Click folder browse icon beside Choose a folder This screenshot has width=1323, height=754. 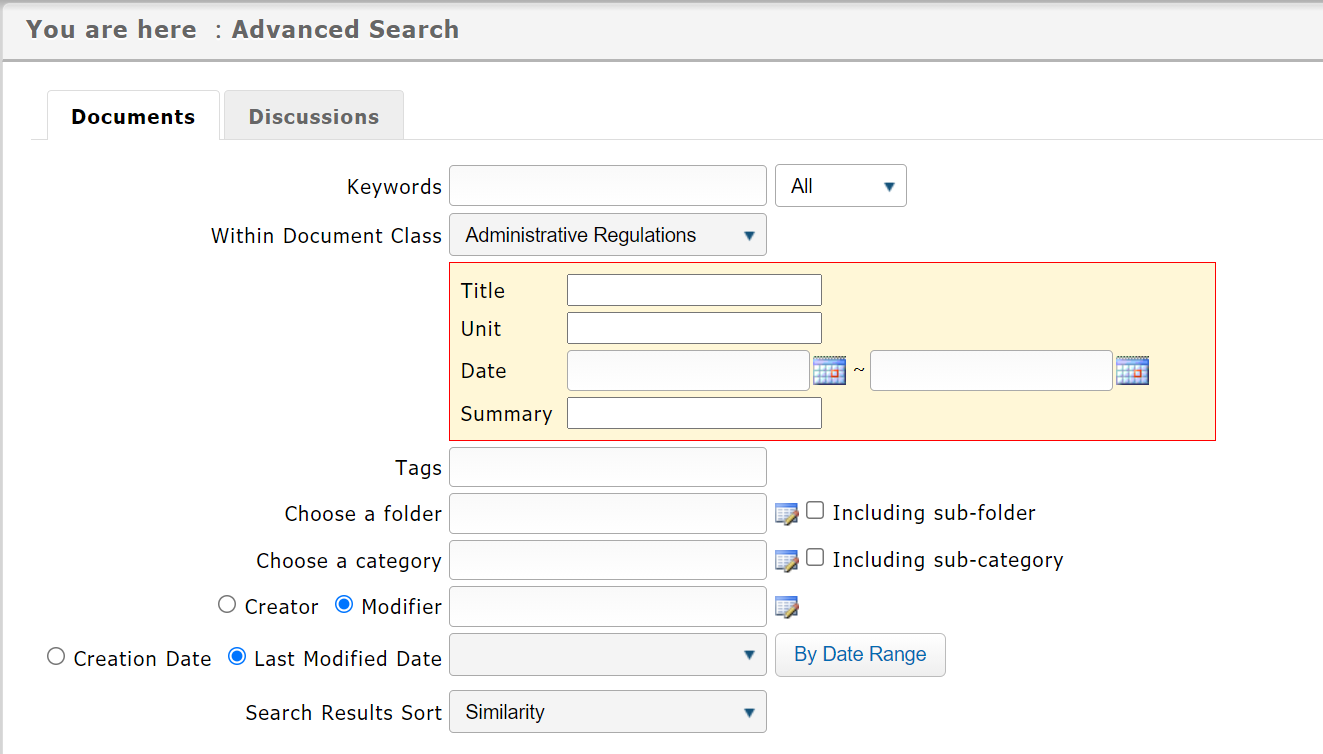pyautogui.click(x=787, y=514)
